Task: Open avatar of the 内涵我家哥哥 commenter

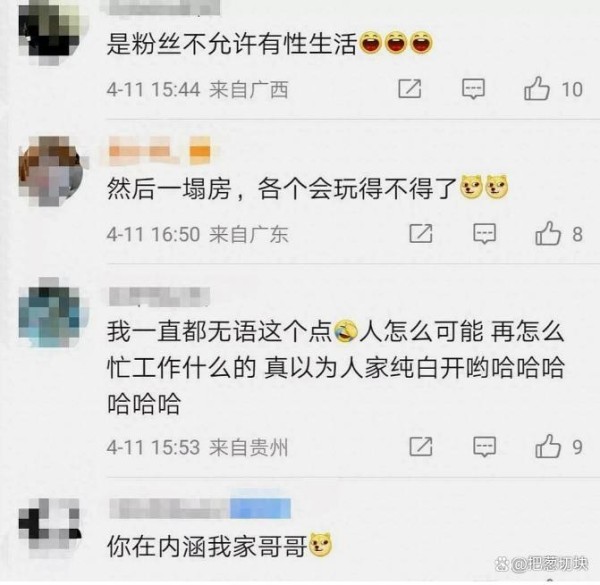Action: [50, 523]
